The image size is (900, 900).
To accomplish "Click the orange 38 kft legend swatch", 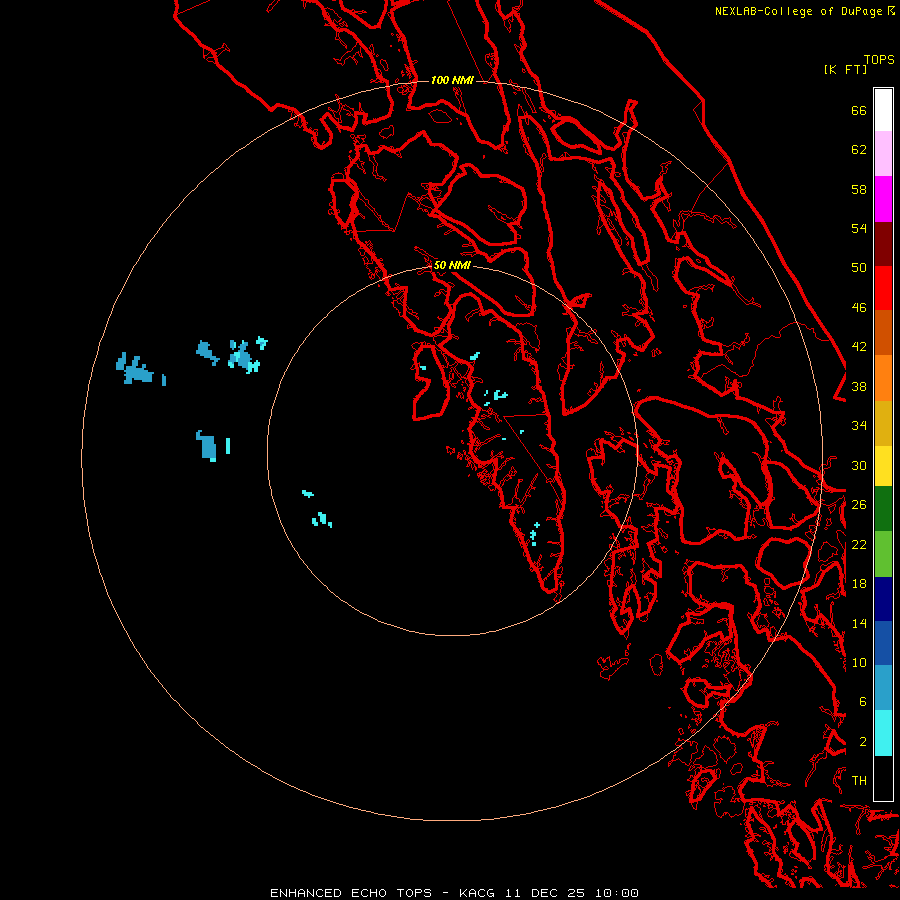I will pyautogui.click(x=883, y=378).
